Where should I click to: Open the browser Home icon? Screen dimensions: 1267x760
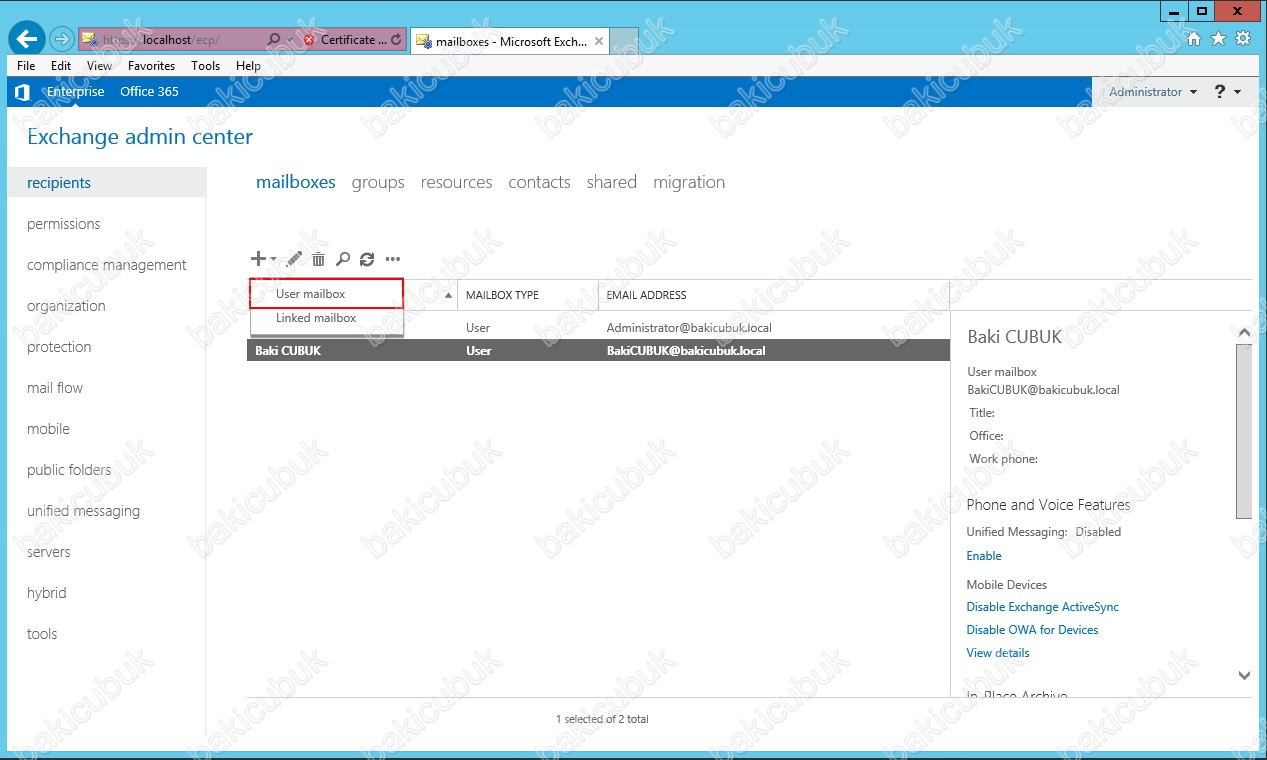(x=1193, y=39)
